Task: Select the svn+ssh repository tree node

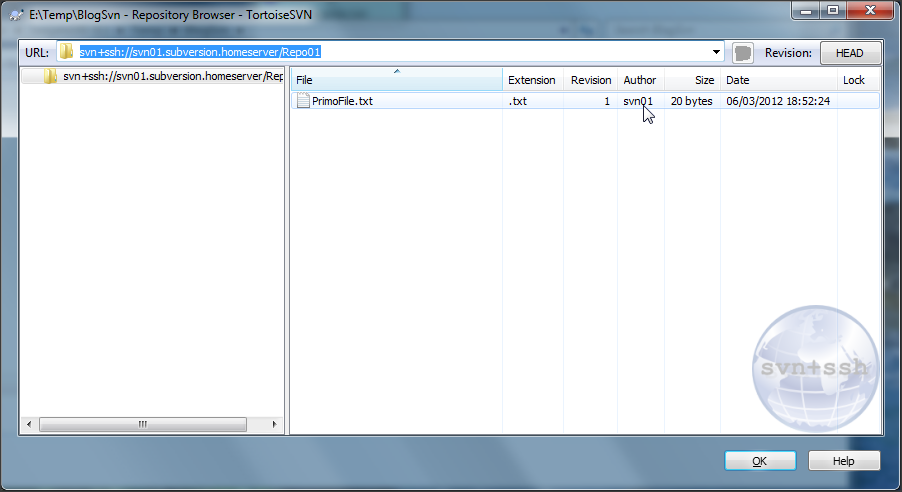Action: point(173,76)
